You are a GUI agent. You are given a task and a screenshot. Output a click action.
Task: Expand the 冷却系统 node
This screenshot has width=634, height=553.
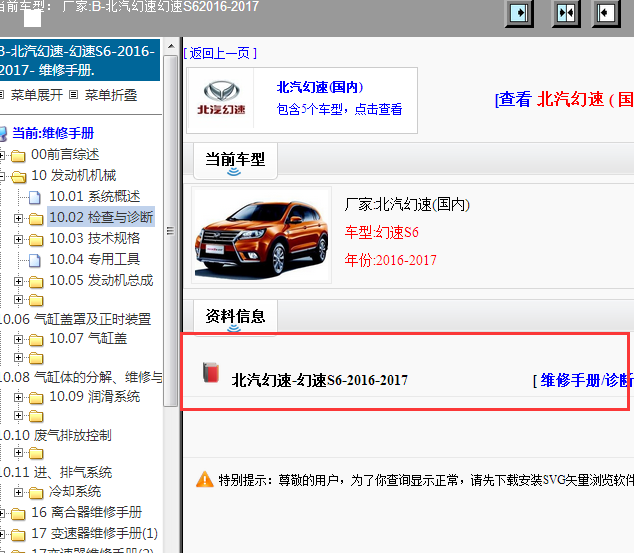point(18,492)
